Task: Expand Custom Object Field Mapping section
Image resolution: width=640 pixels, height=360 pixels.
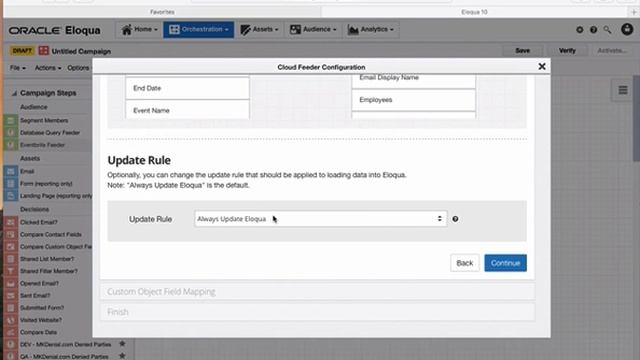Action: point(317,291)
